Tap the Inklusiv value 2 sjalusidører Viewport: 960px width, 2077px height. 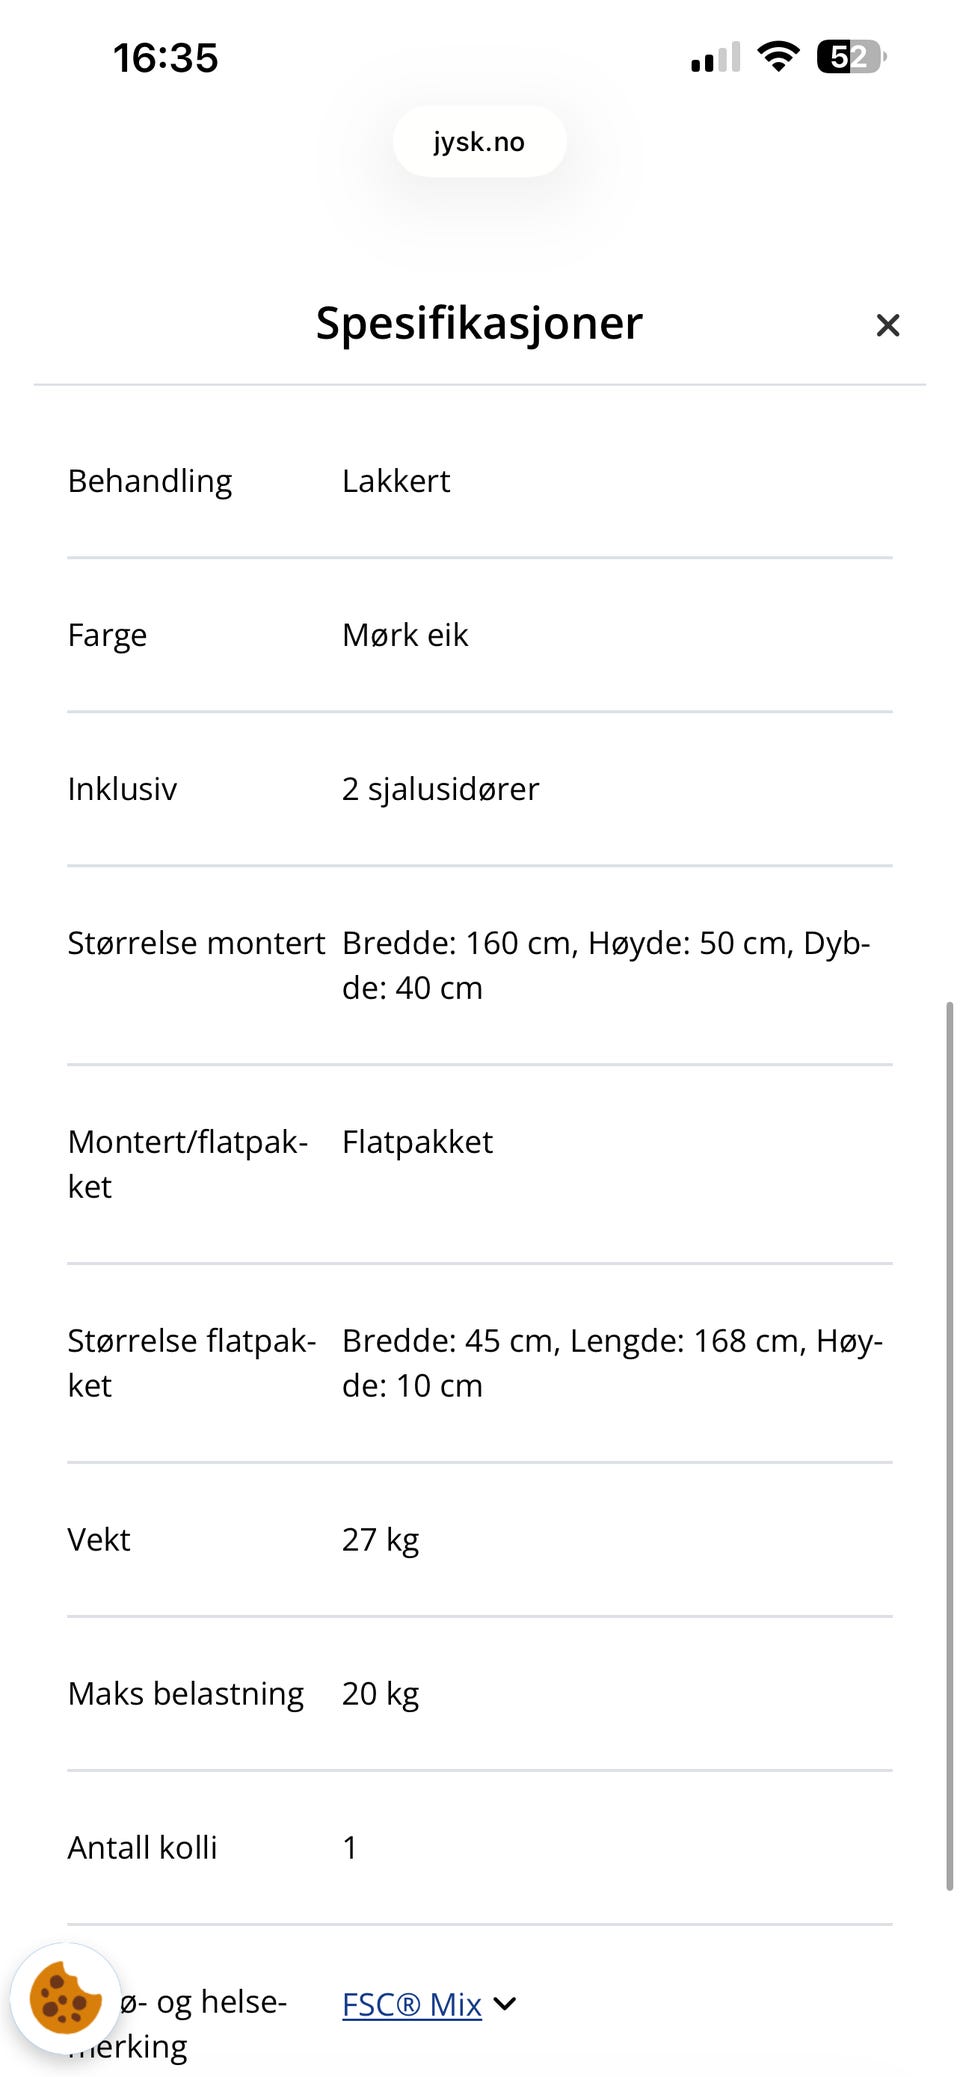coord(440,789)
